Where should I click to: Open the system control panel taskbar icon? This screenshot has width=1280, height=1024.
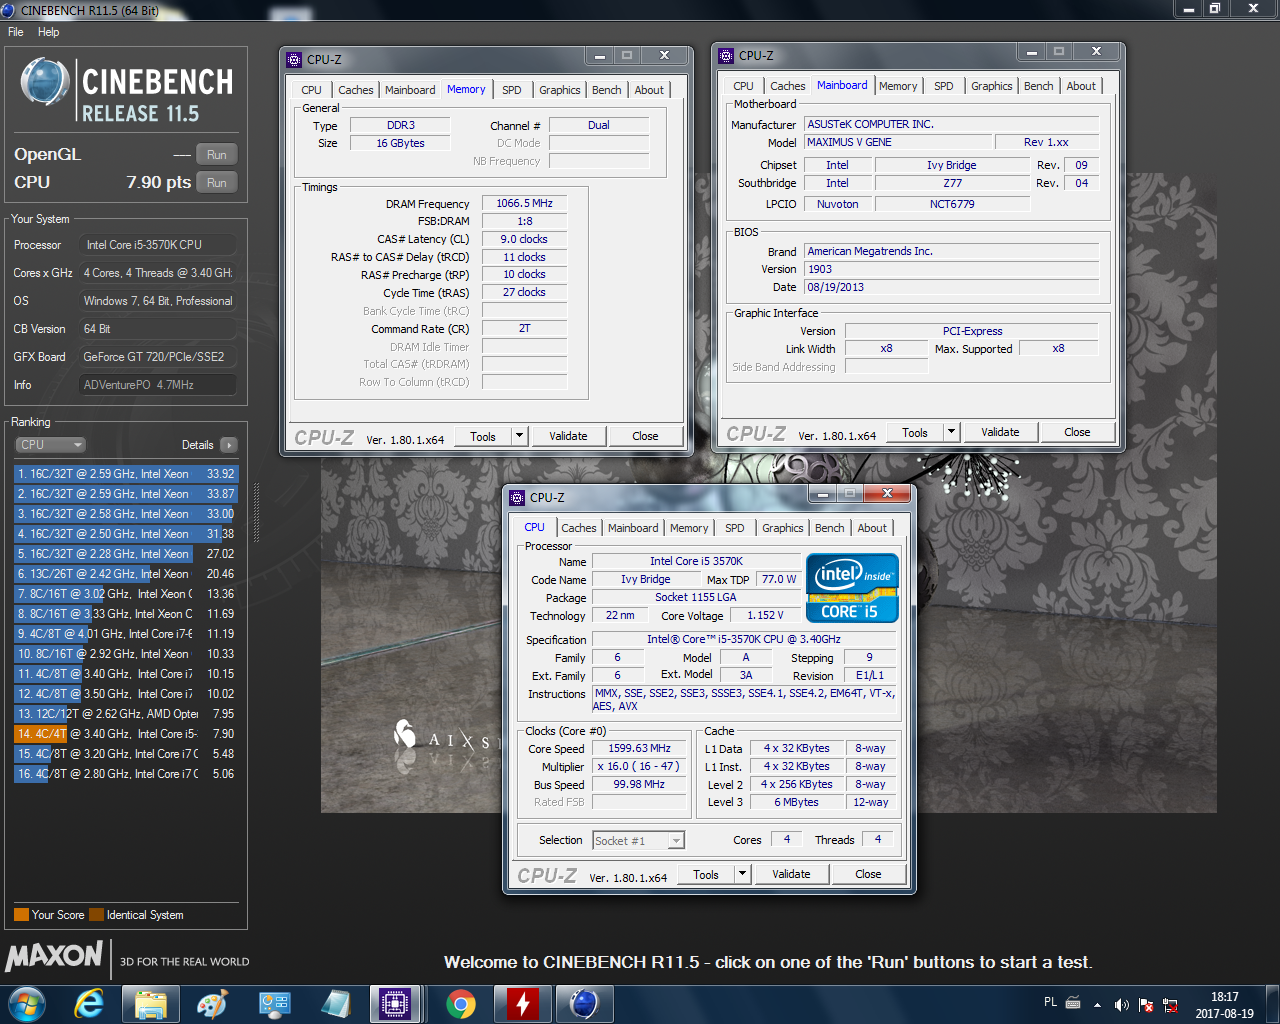[274, 1004]
